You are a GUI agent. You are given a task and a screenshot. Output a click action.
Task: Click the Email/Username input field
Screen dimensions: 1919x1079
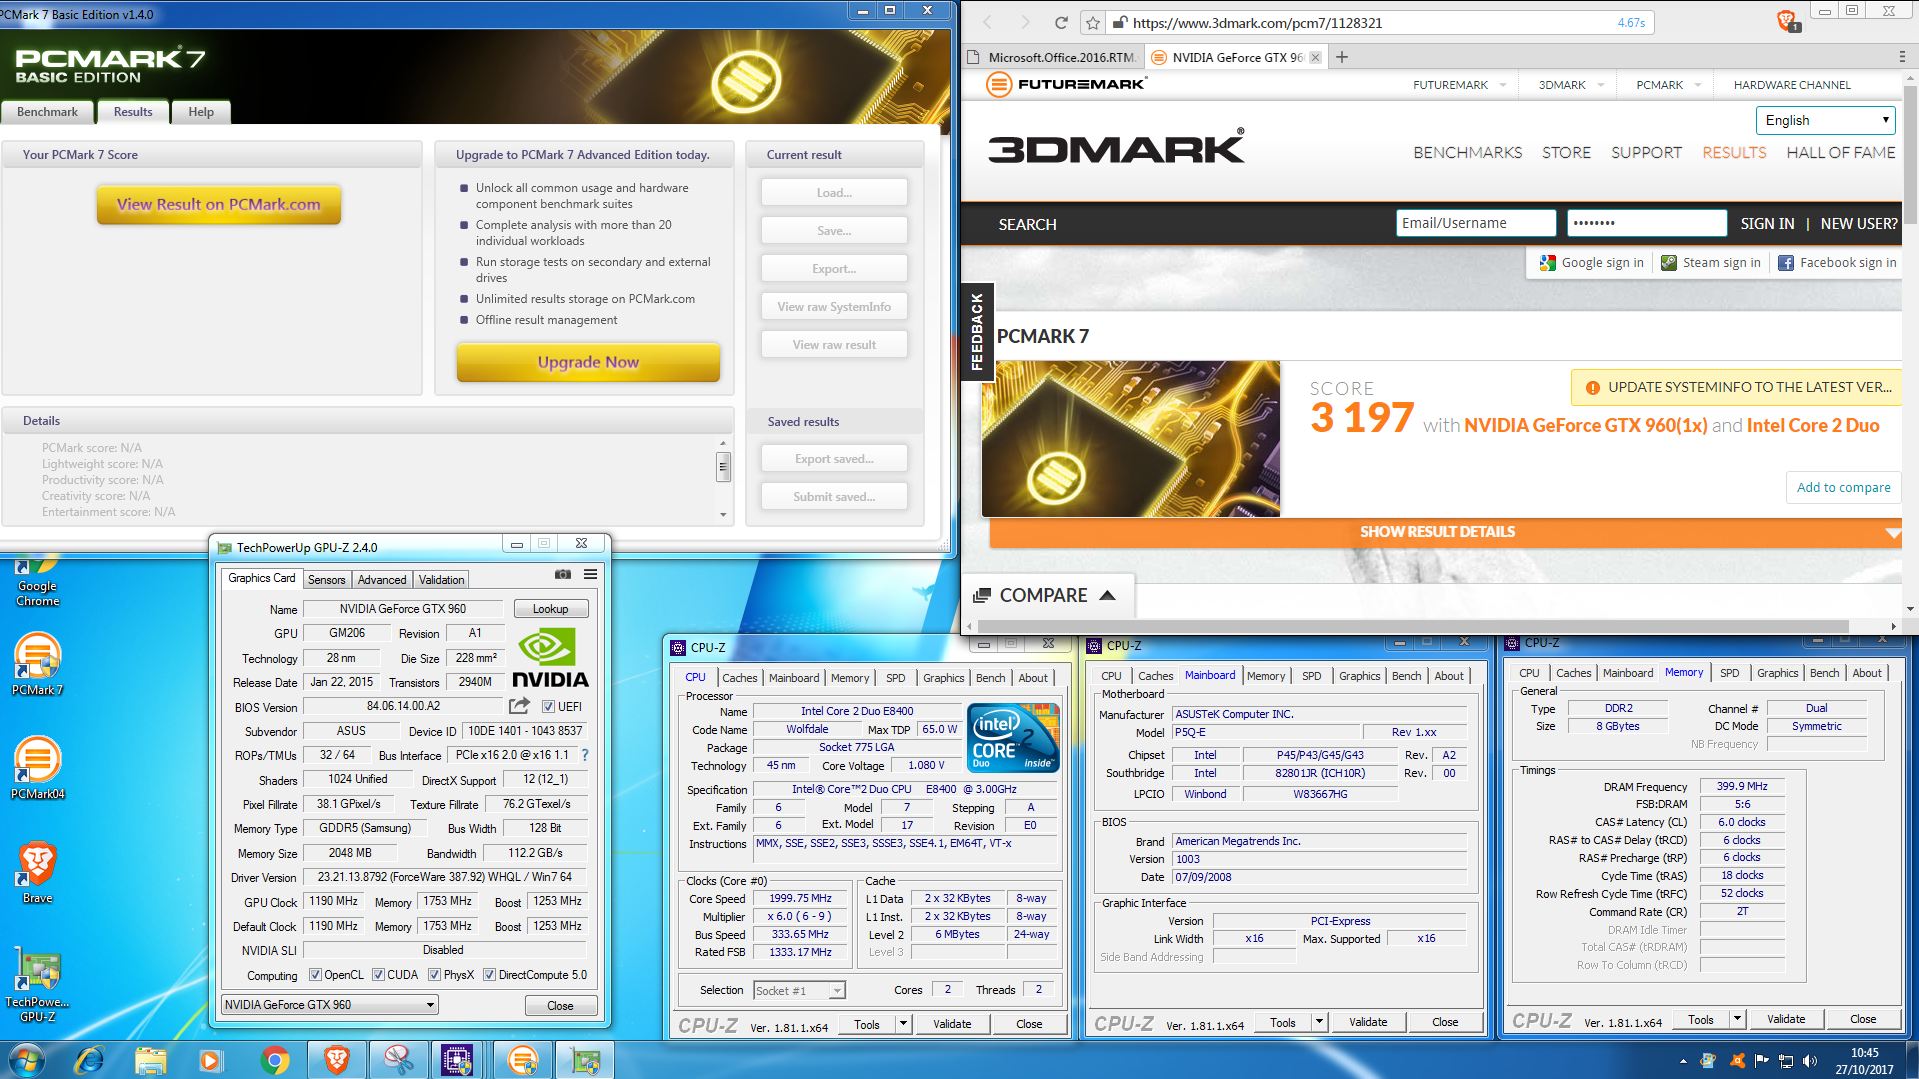pyautogui.click(x=1476, y=223)
